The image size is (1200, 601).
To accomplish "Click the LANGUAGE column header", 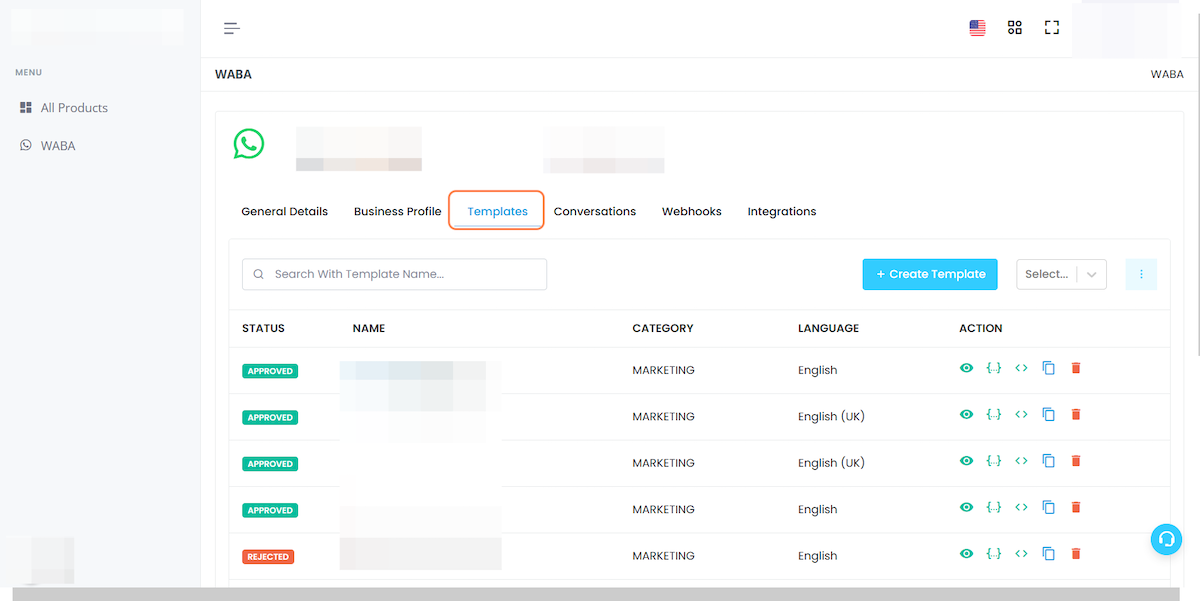I will click(828, 328).
